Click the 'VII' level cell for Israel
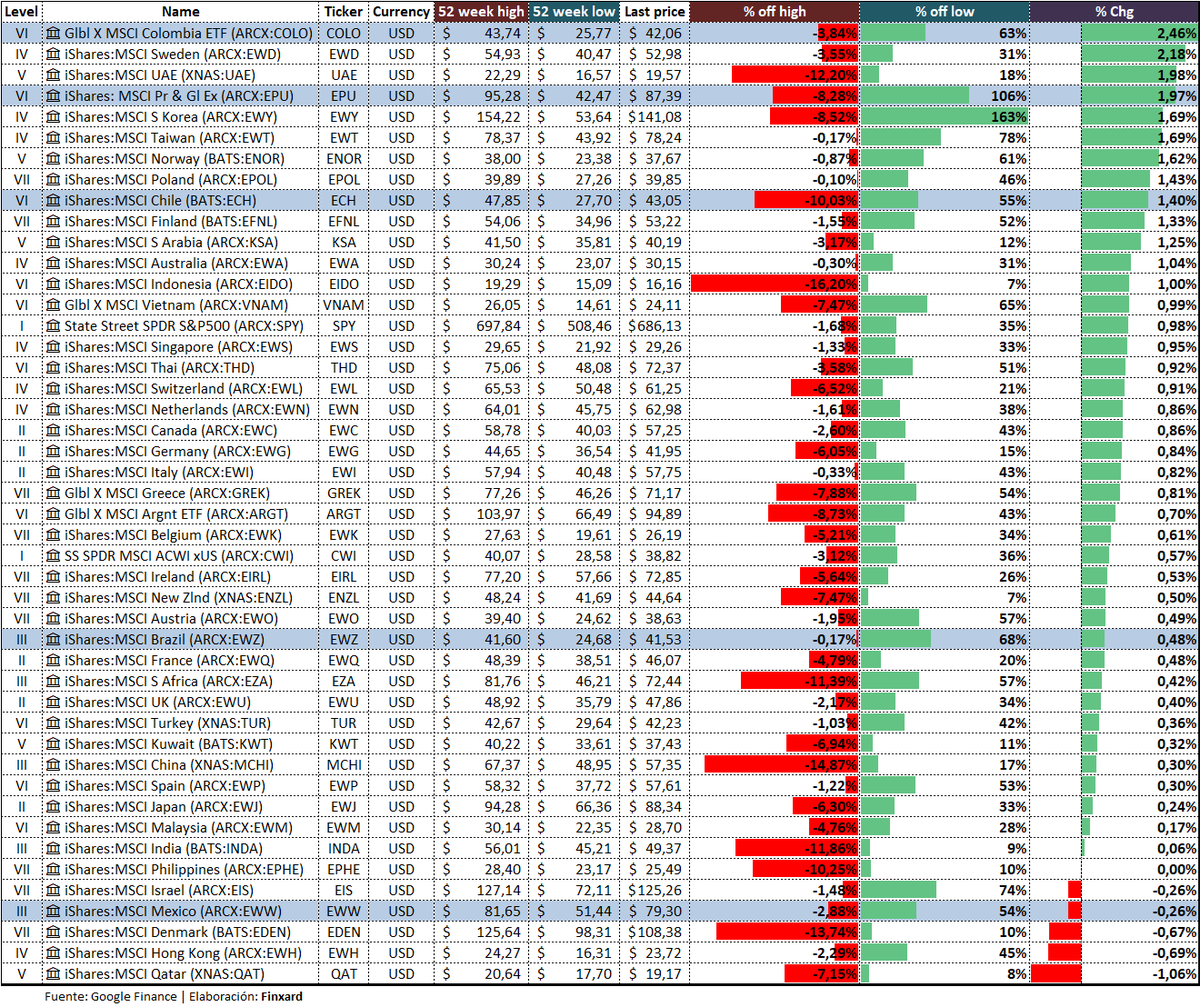1200x1007 pixels. click(x=21, y=891)
